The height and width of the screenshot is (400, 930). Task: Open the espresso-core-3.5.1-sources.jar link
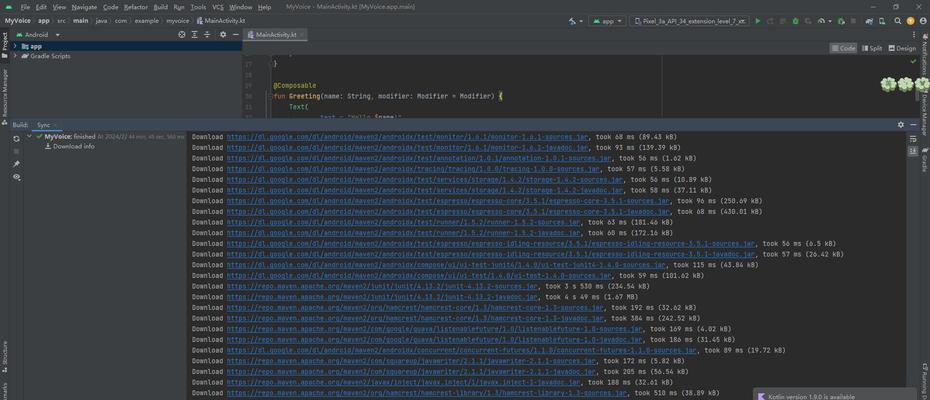click(448, 201)
